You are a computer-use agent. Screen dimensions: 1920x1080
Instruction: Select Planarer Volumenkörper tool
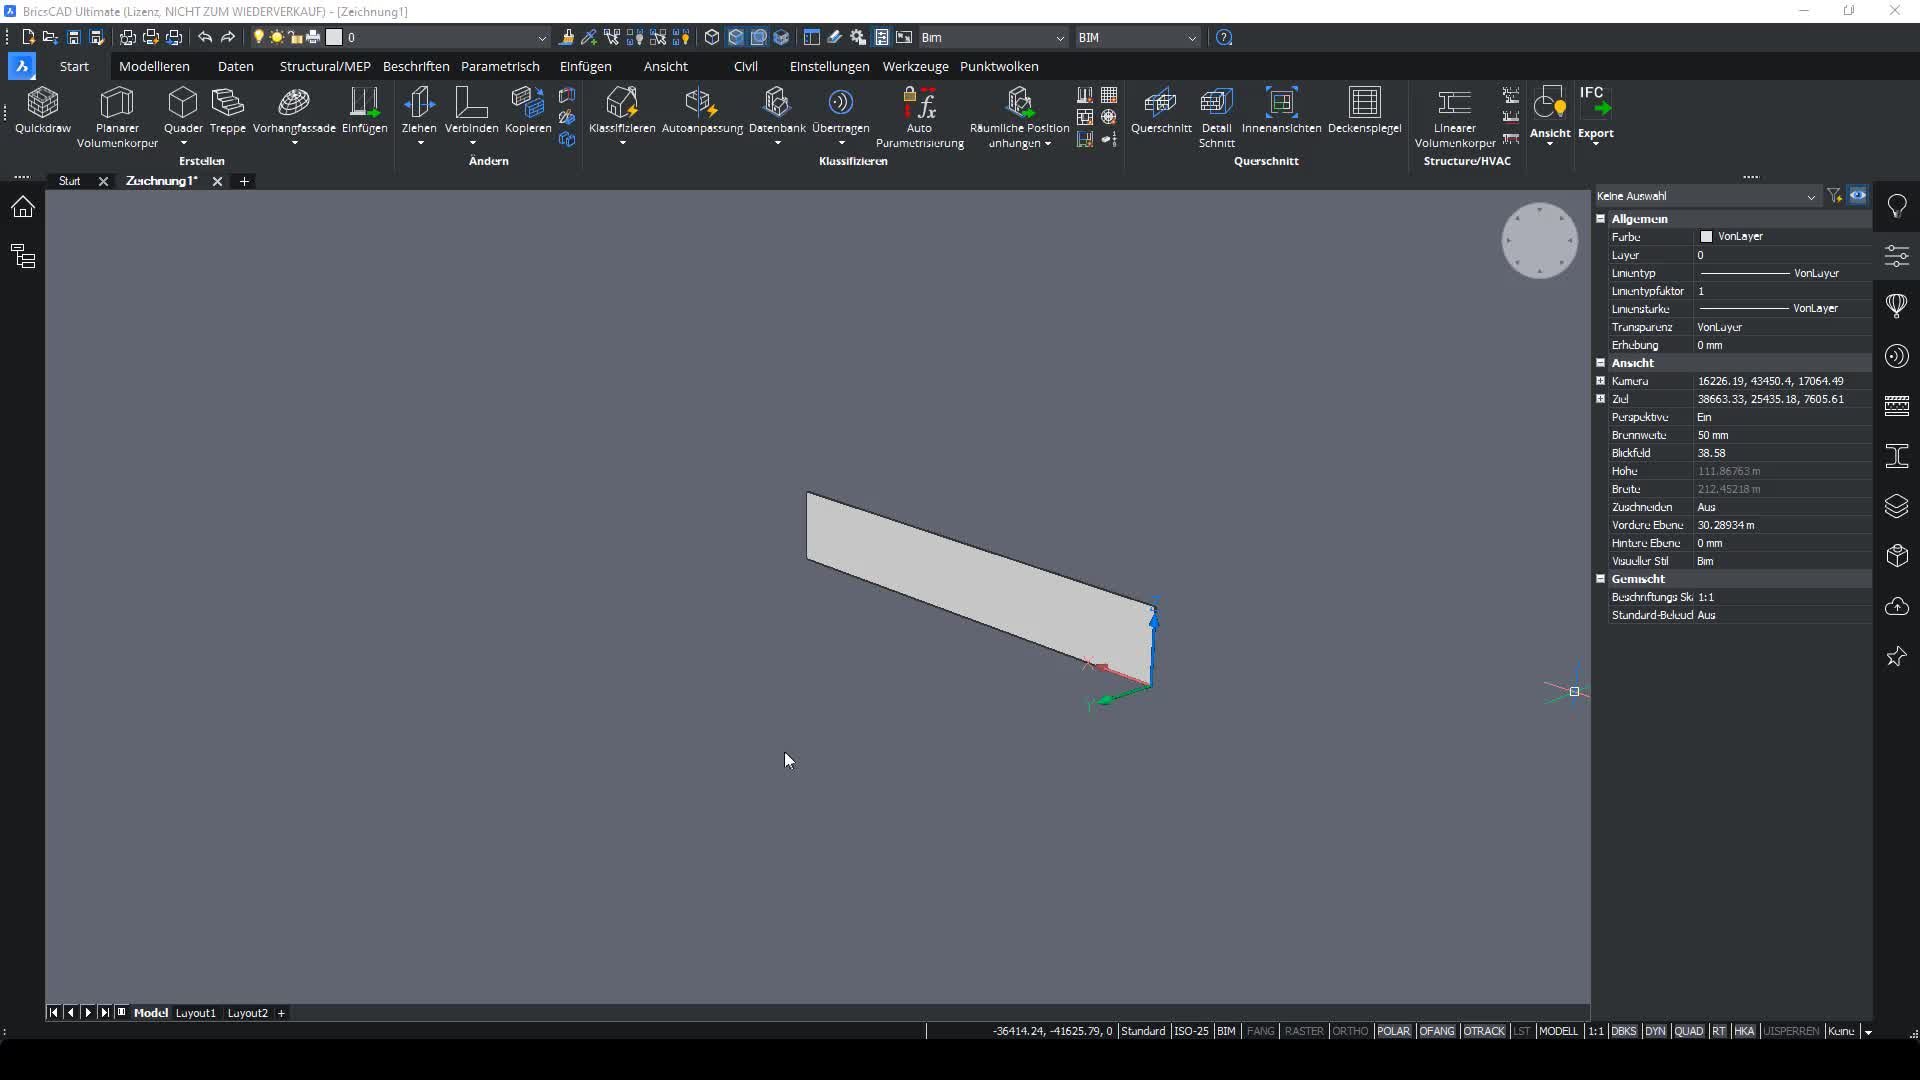[117, 117]
